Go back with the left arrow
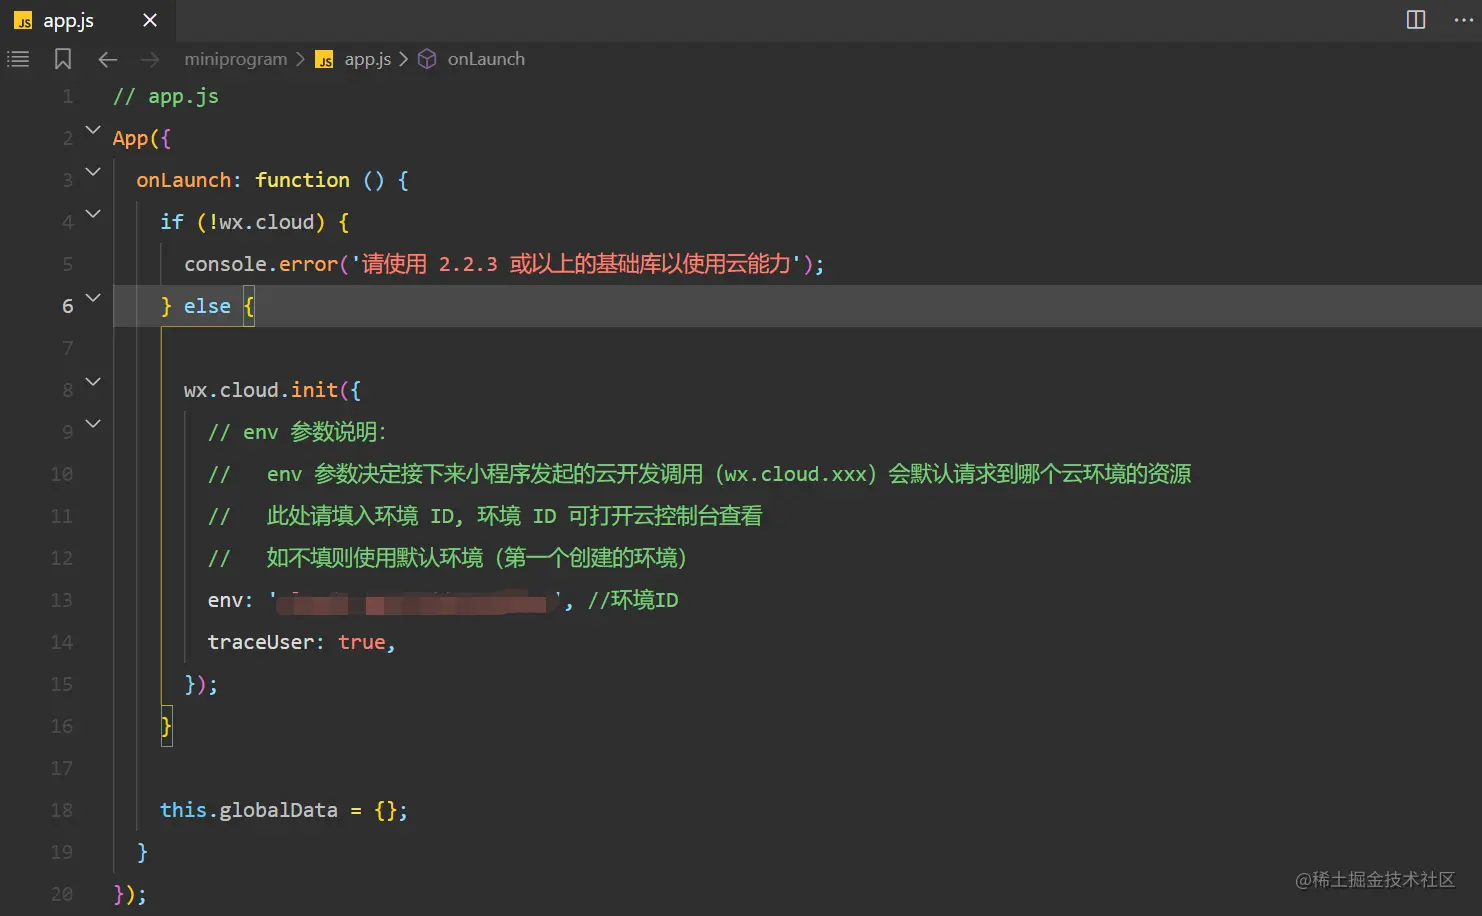Image resolution: width=1482 pixels, height=916 pixels. point(108,60)
